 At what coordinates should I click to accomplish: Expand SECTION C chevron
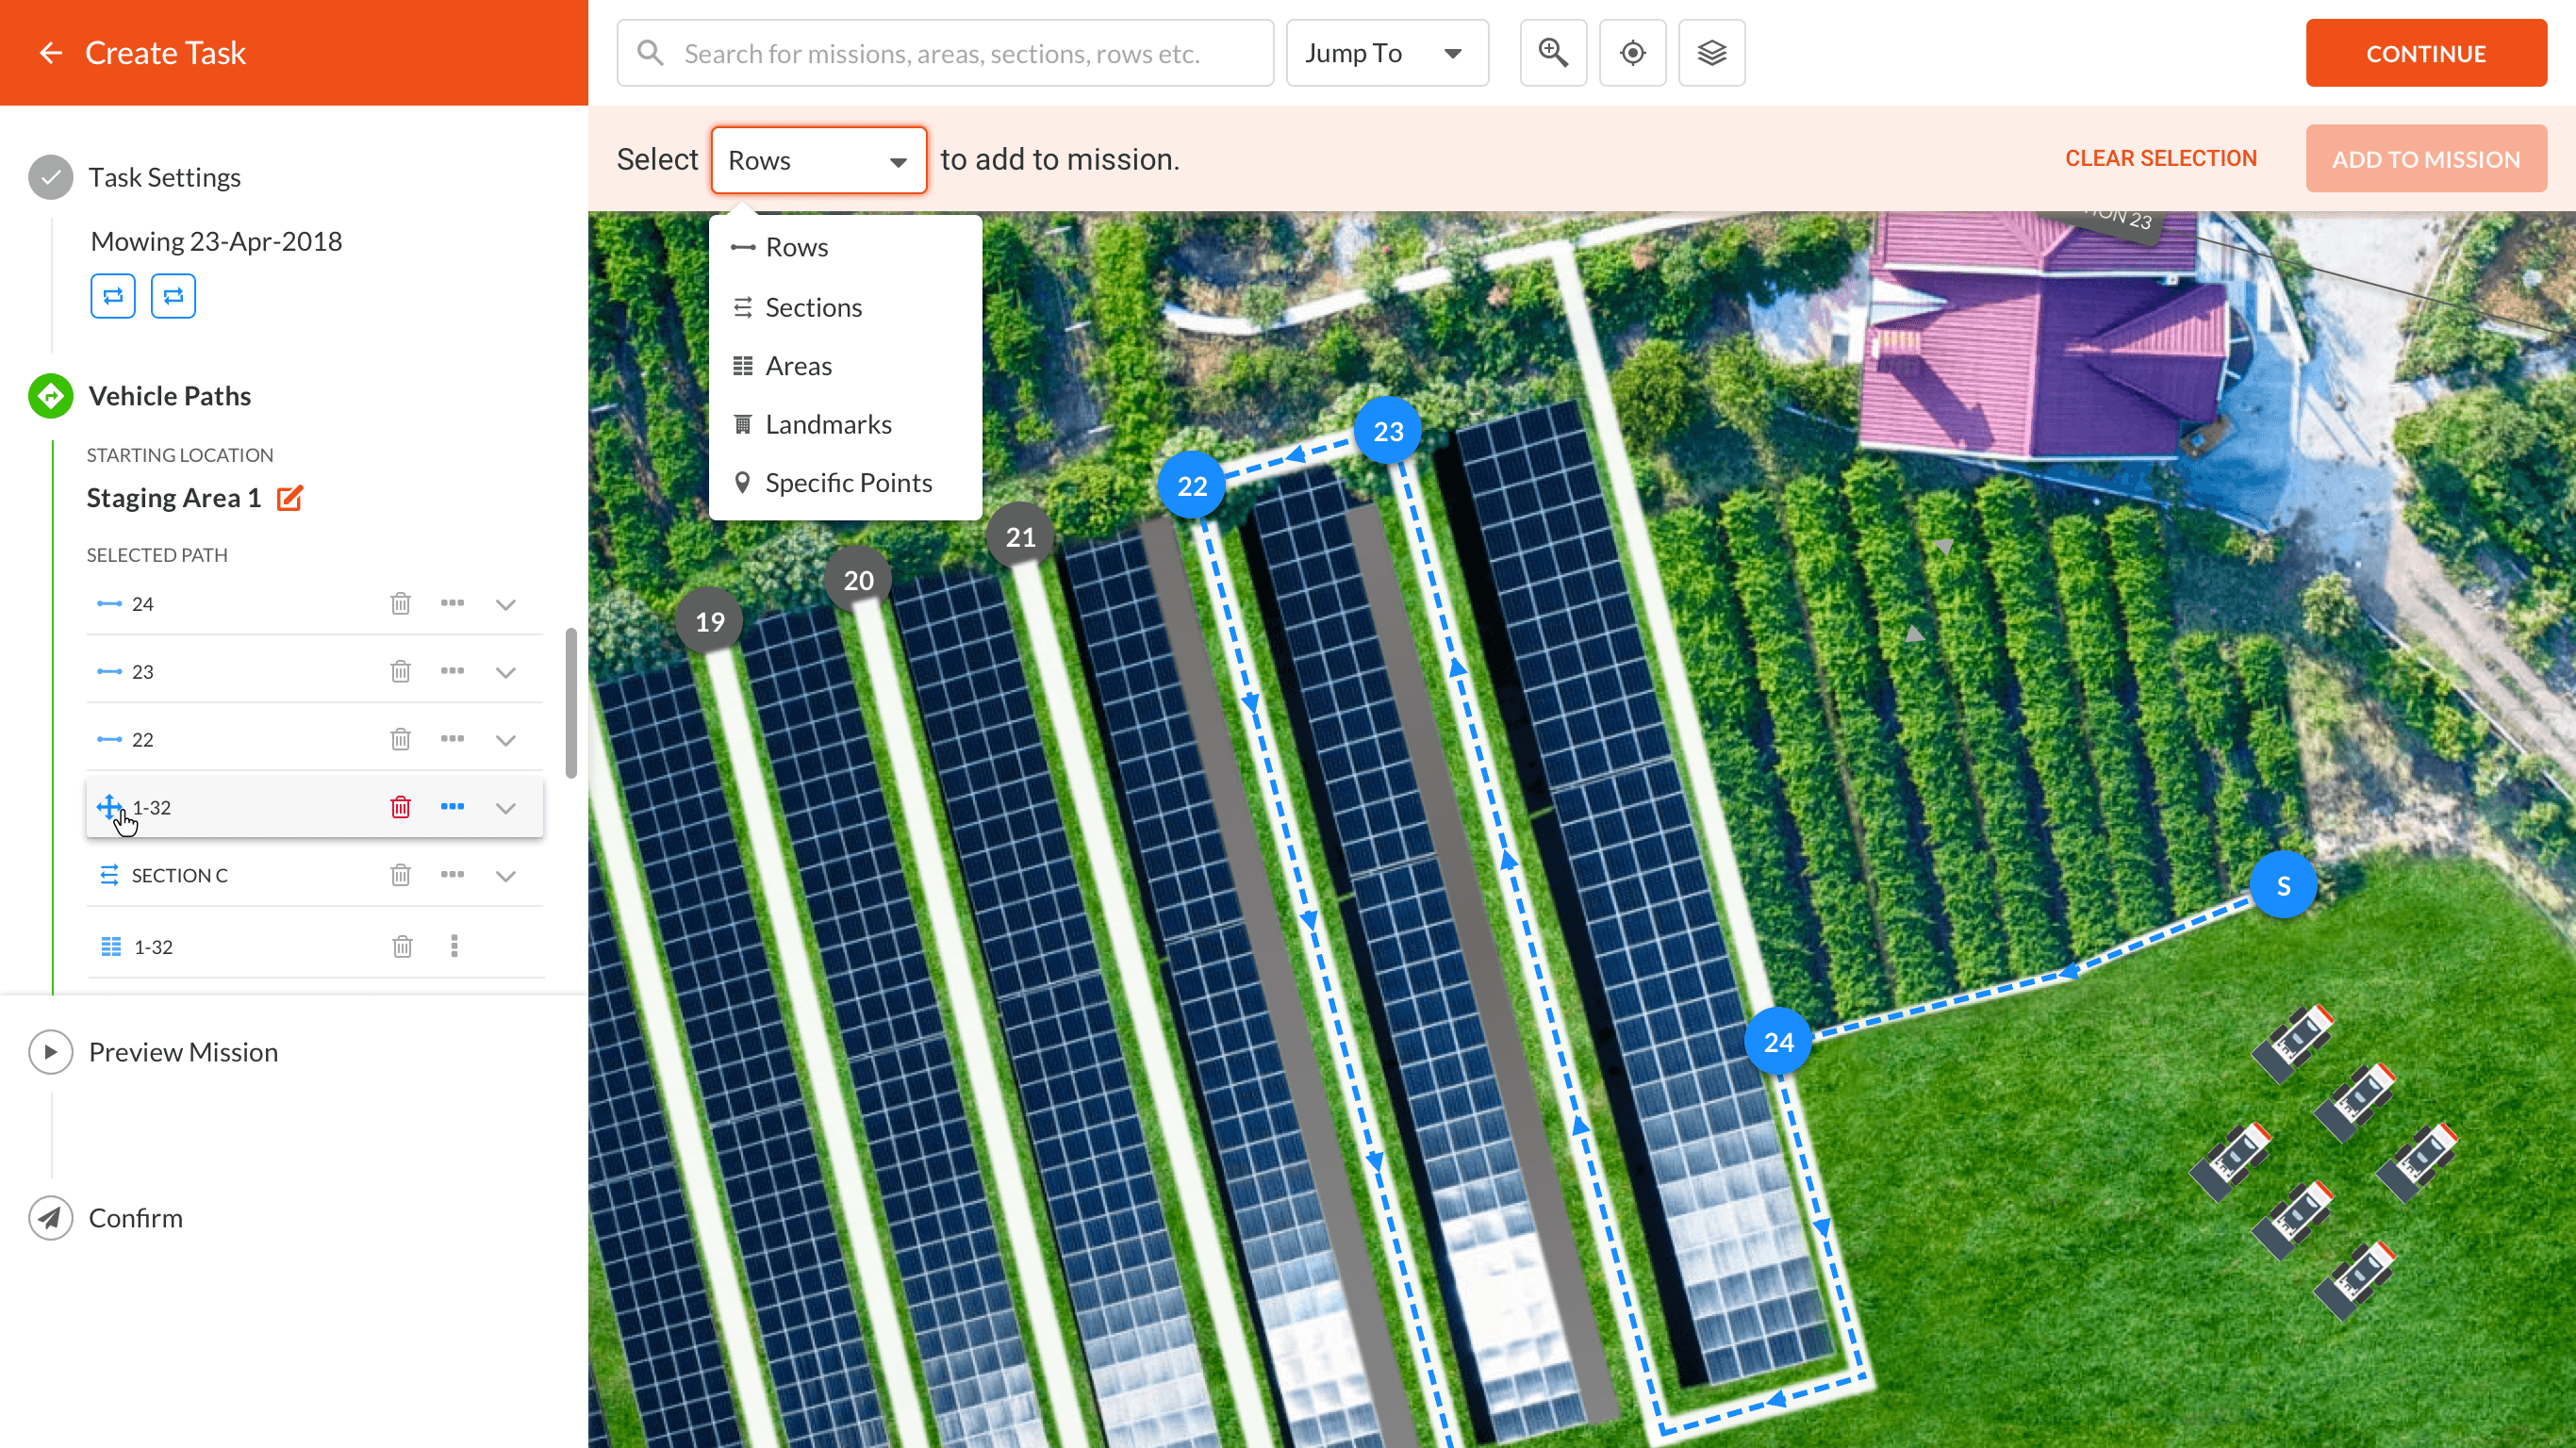click(506, 876)
